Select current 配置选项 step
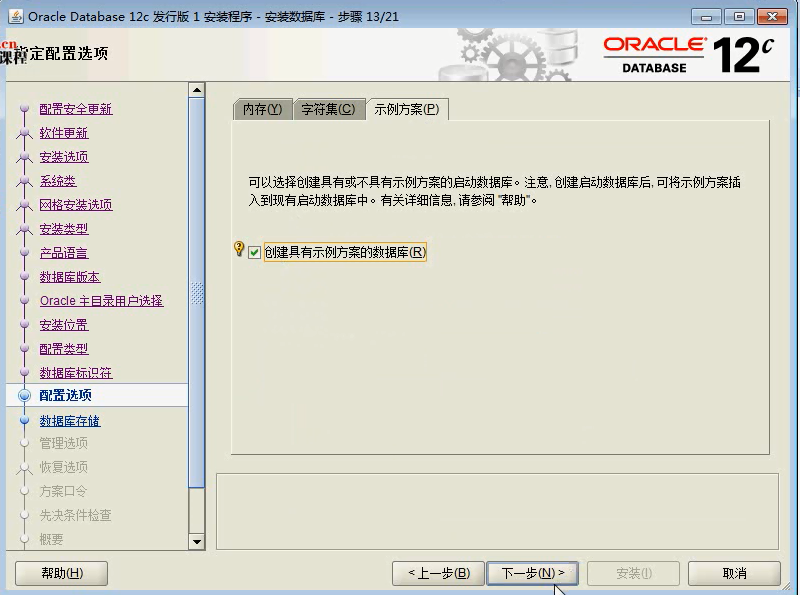 [x=66, y=395]
